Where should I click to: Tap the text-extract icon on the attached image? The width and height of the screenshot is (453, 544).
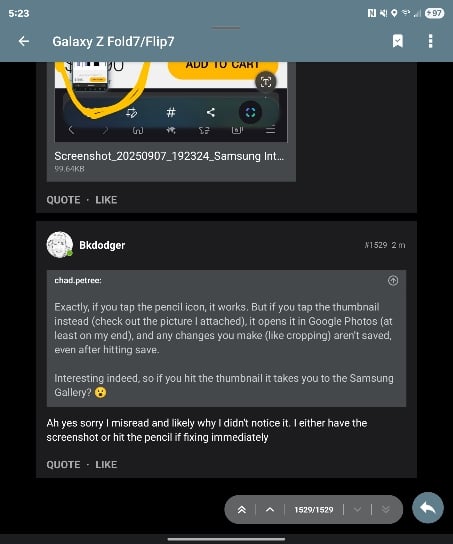coord(266,82)
